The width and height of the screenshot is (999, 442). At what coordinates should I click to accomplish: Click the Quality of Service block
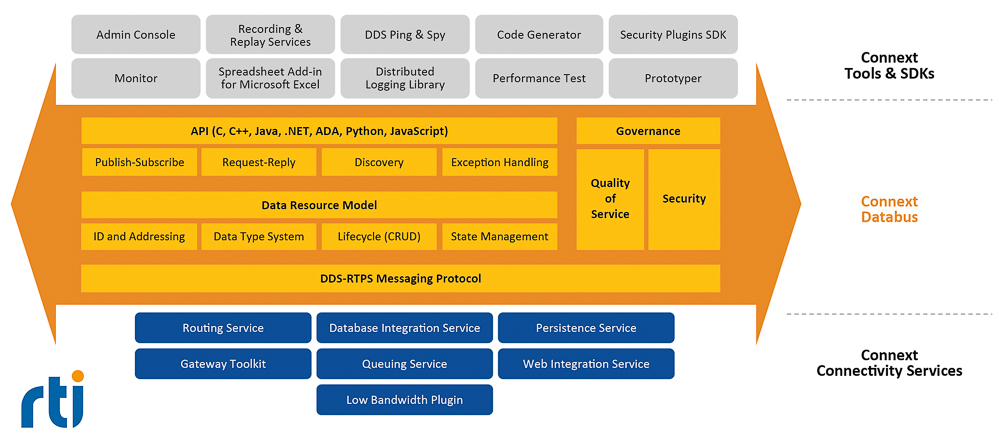tap(610, 199)
